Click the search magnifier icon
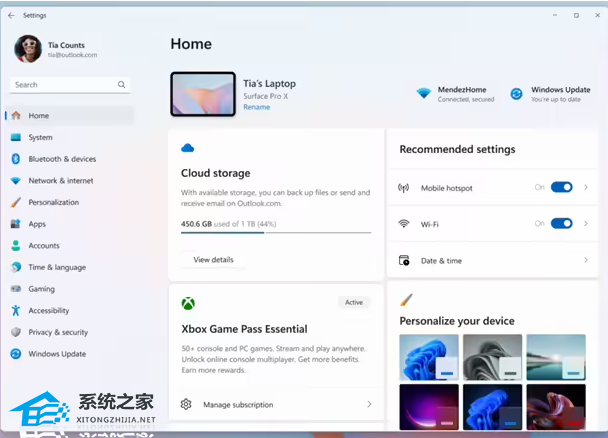This screenshot has width=608, height=438. click(x=121, y=84)
